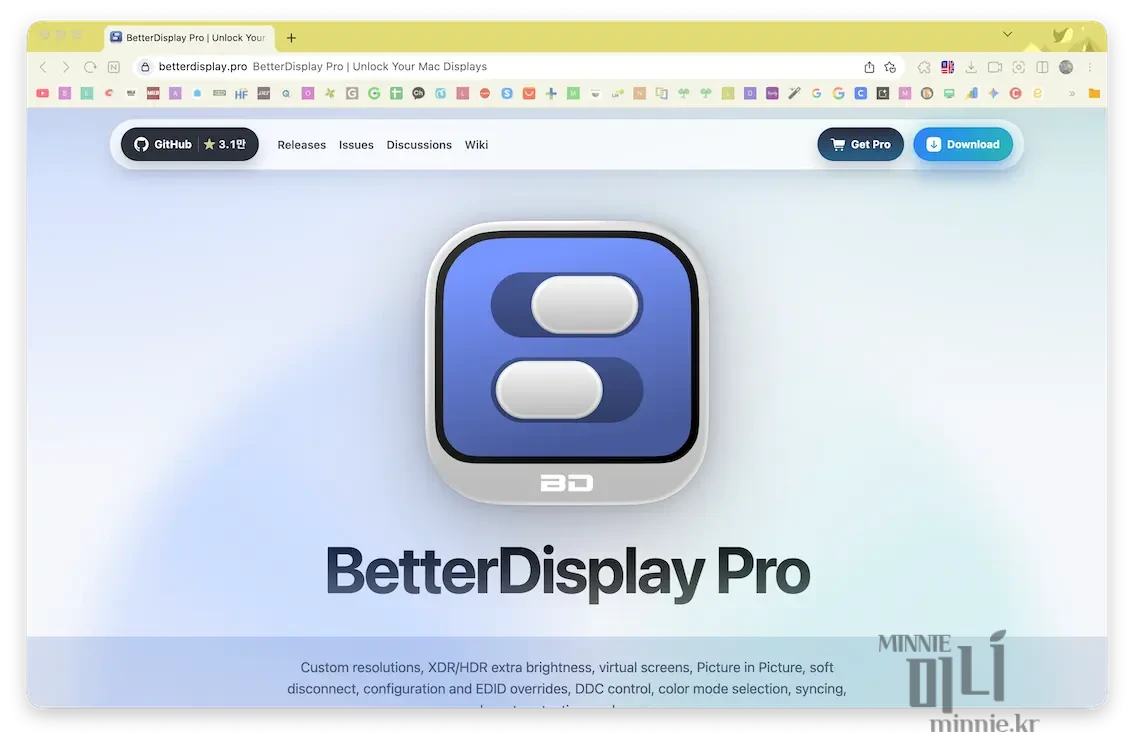
Task: Open the bar chart bookmark icon
Action: [971, 93]
